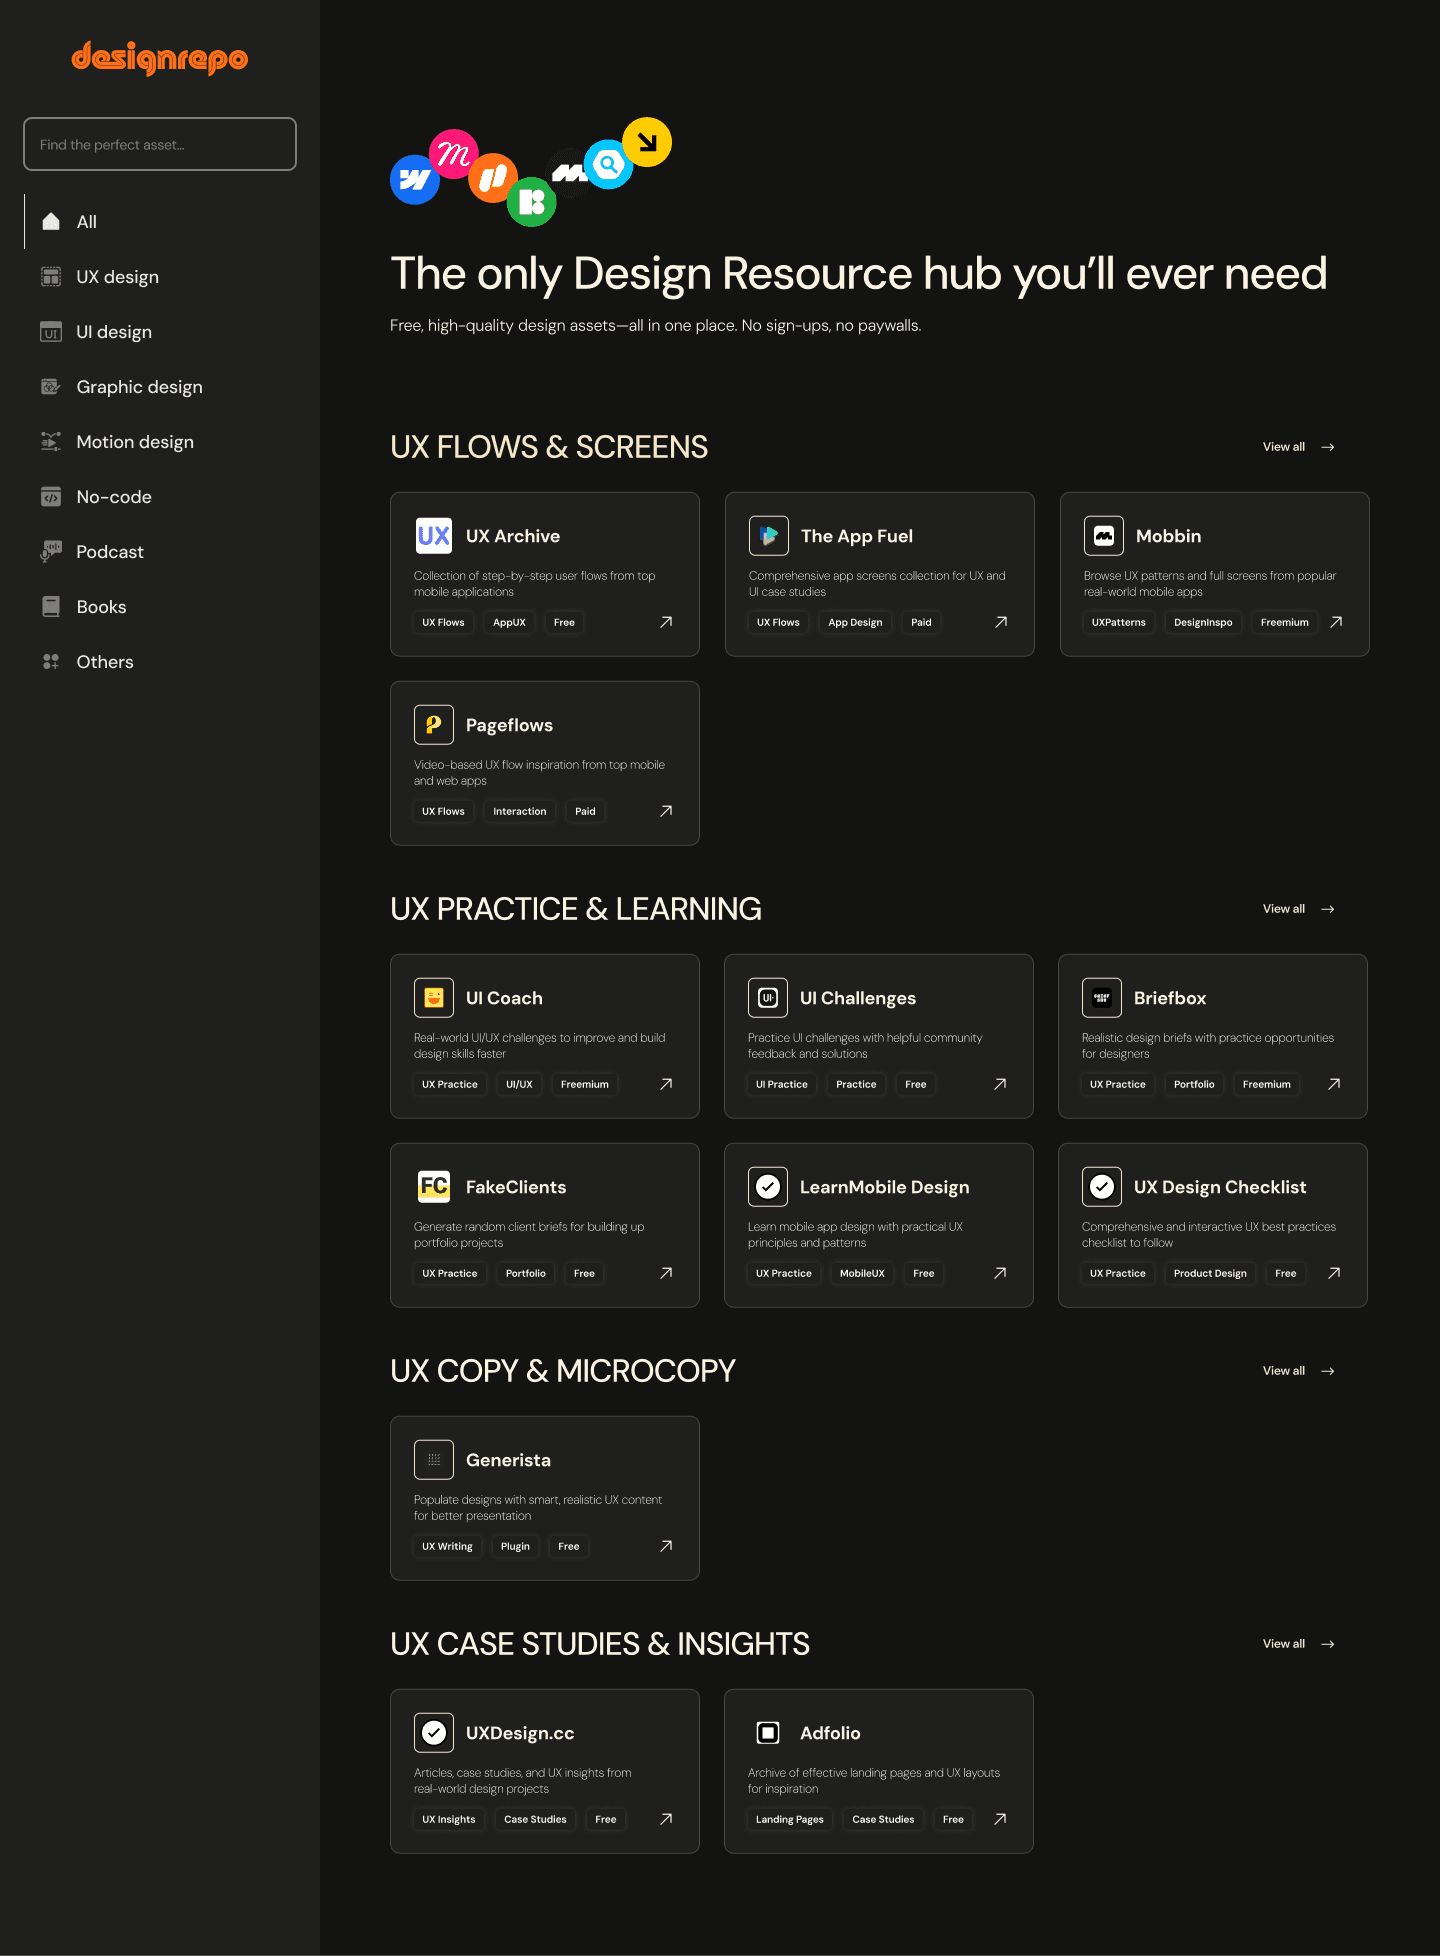This screenshot has width=1440, height=1956.
Task: Click the 'Find the perfect asset' search field
Action: pyautogui.click(x=160, y=144)
